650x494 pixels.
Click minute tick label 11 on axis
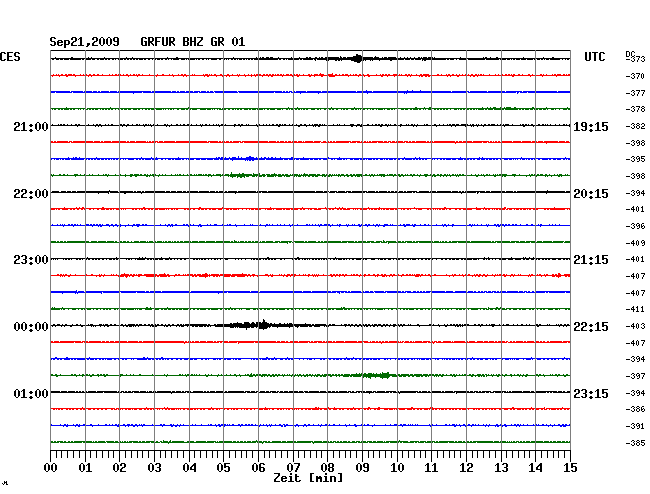pyautogui.click(x=431, y=468)
